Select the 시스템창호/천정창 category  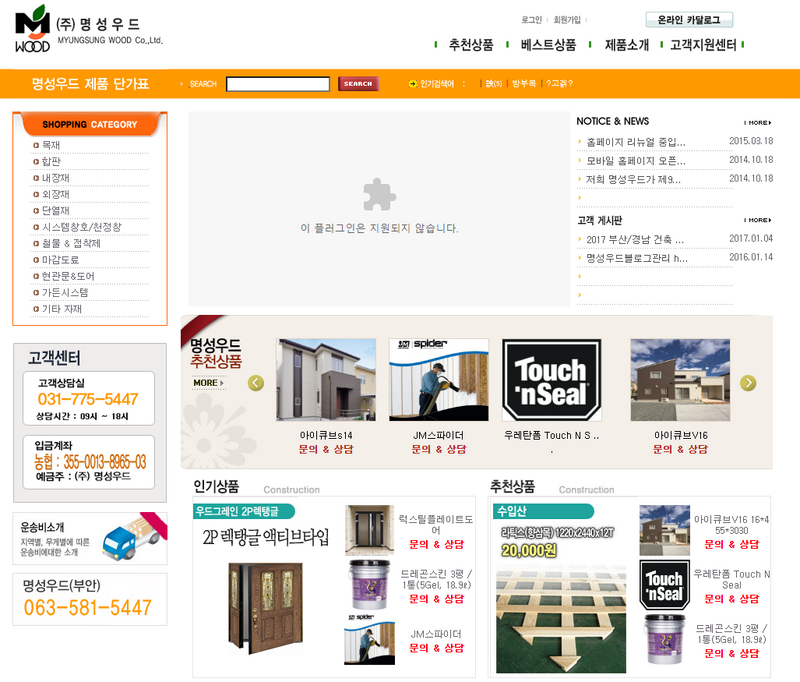click(82, 227)
